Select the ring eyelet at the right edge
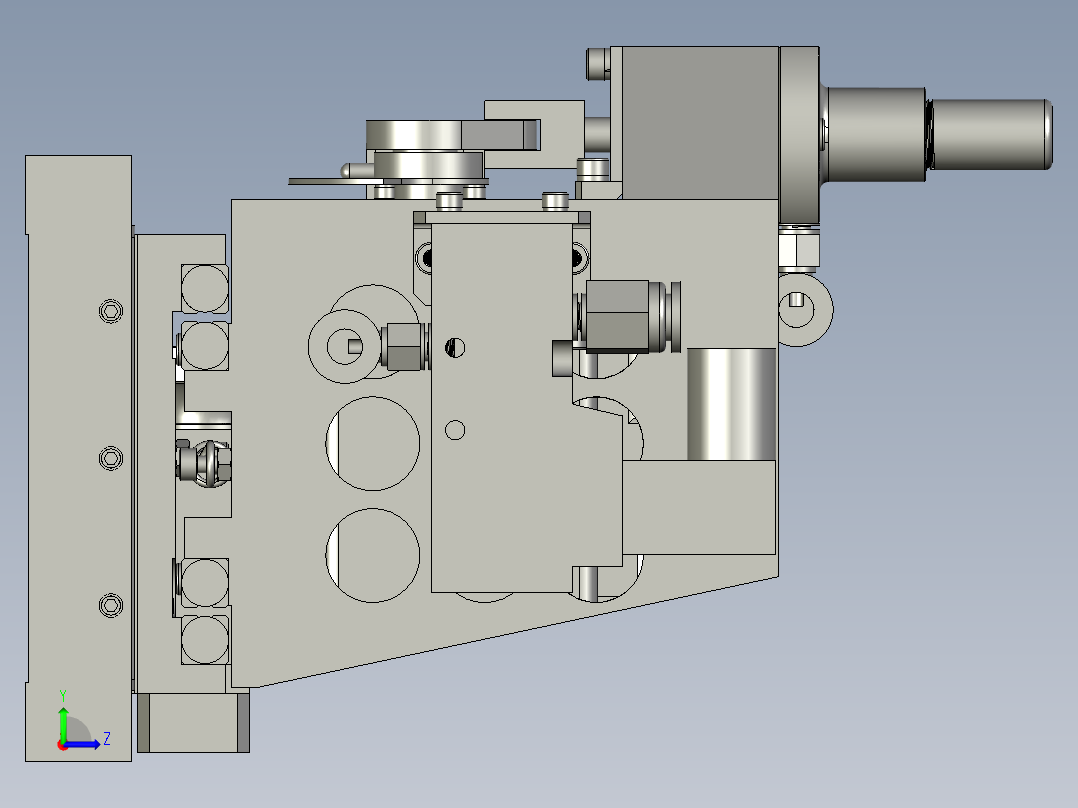The height and width of the screenshot is (808, 1078). (804, 309)
